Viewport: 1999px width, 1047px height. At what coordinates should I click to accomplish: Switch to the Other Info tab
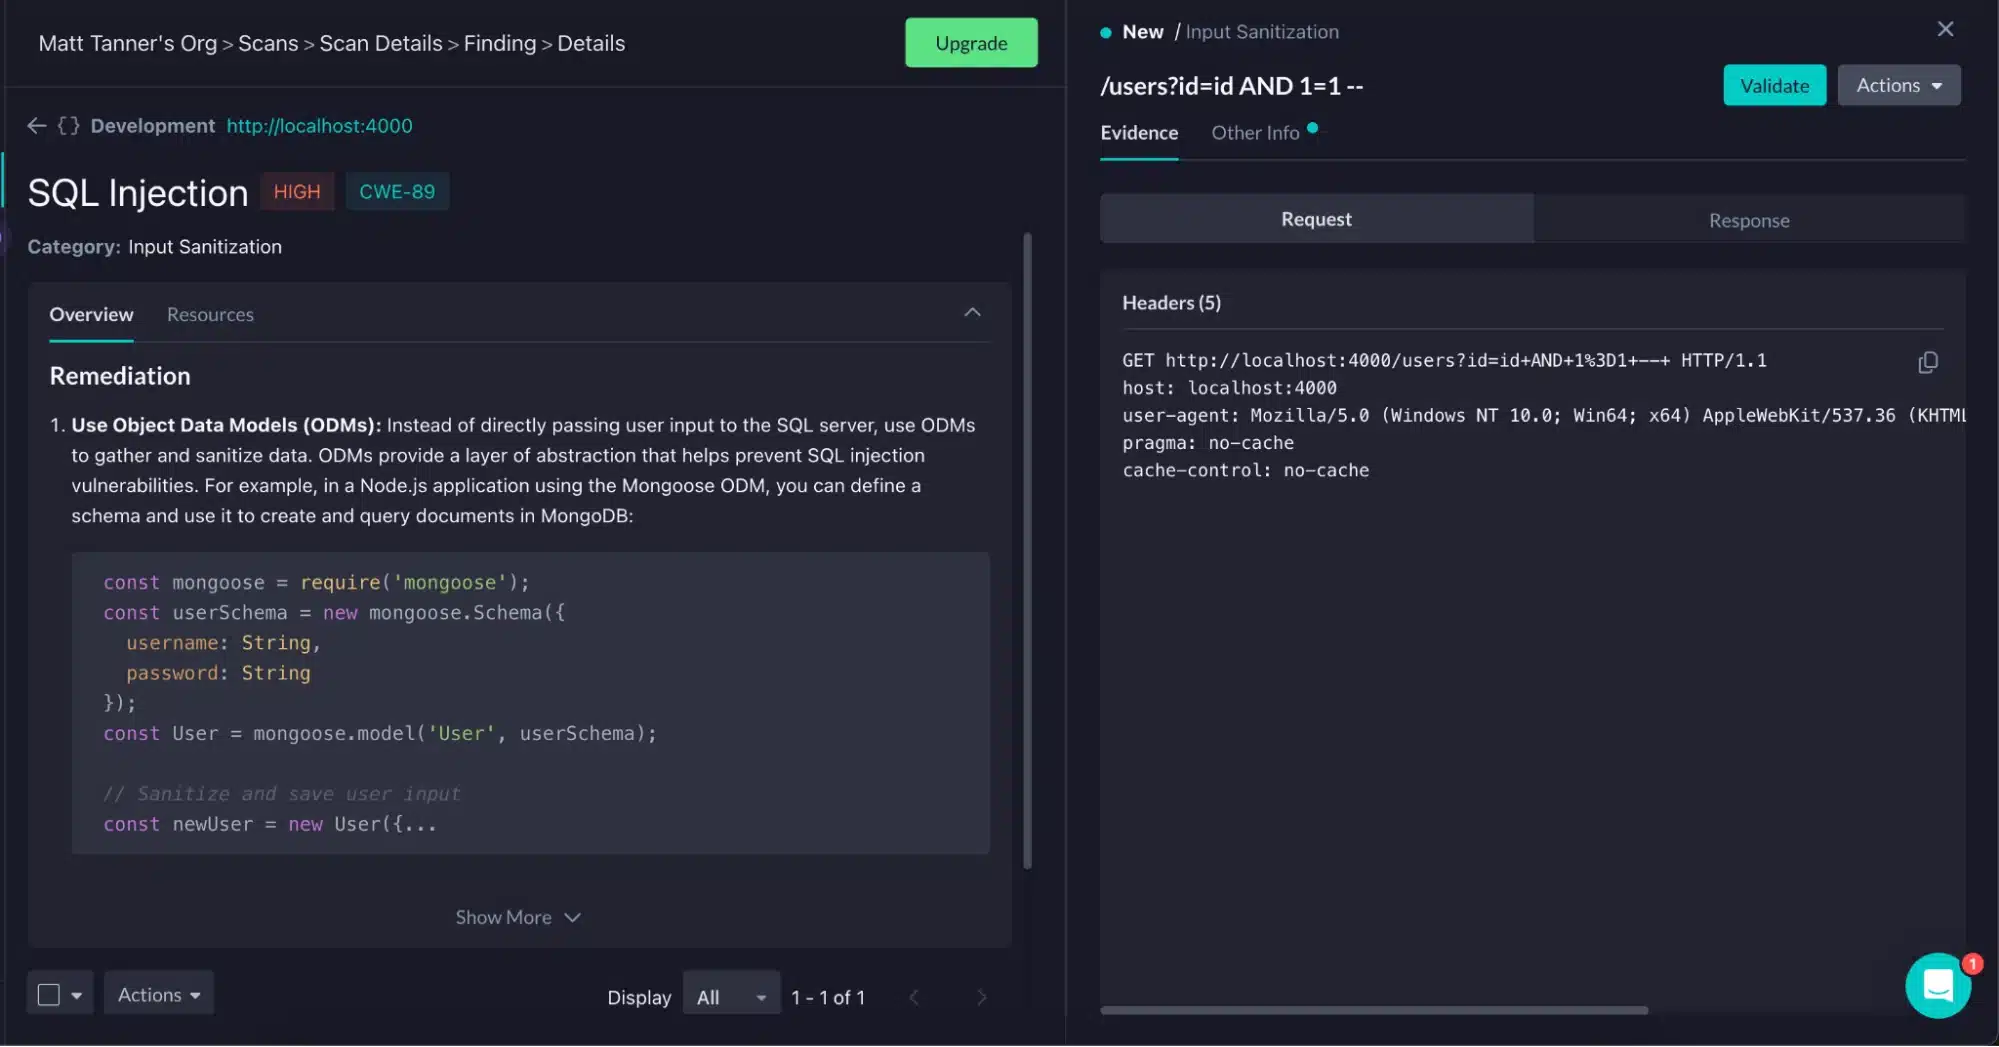click(1255, 133)
